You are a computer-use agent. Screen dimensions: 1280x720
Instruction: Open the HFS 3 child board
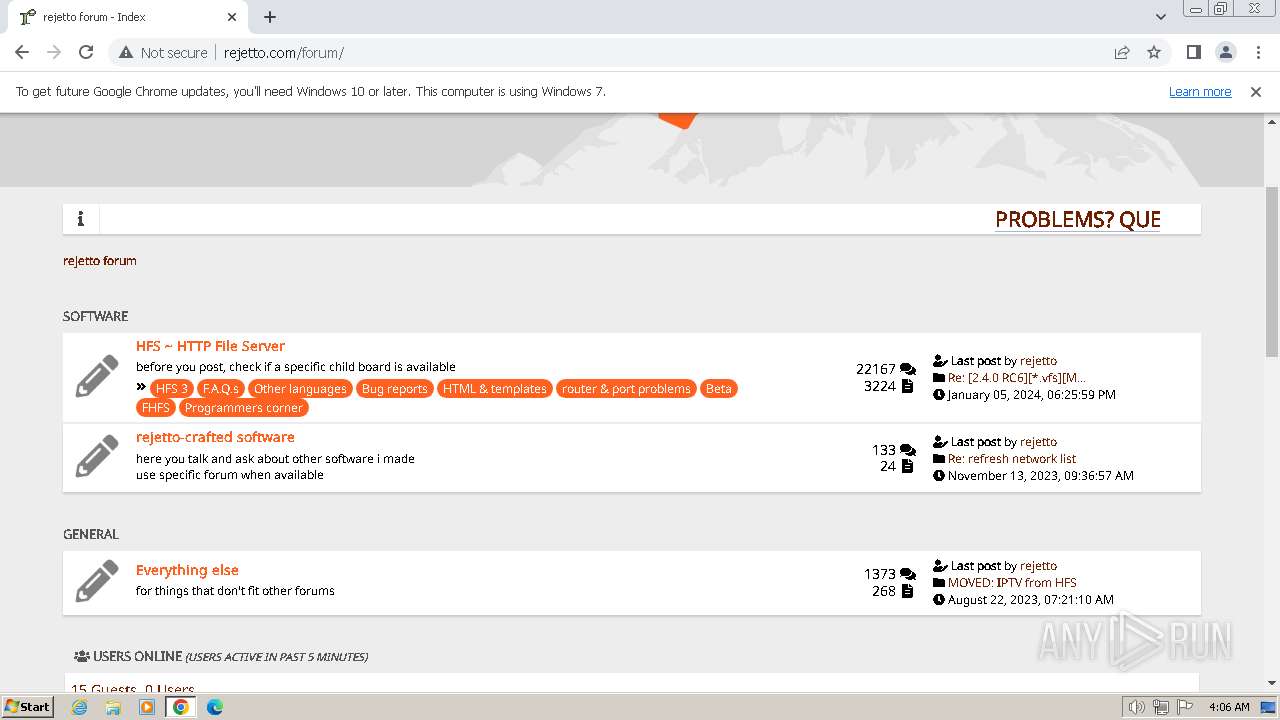tap(172, 388)
